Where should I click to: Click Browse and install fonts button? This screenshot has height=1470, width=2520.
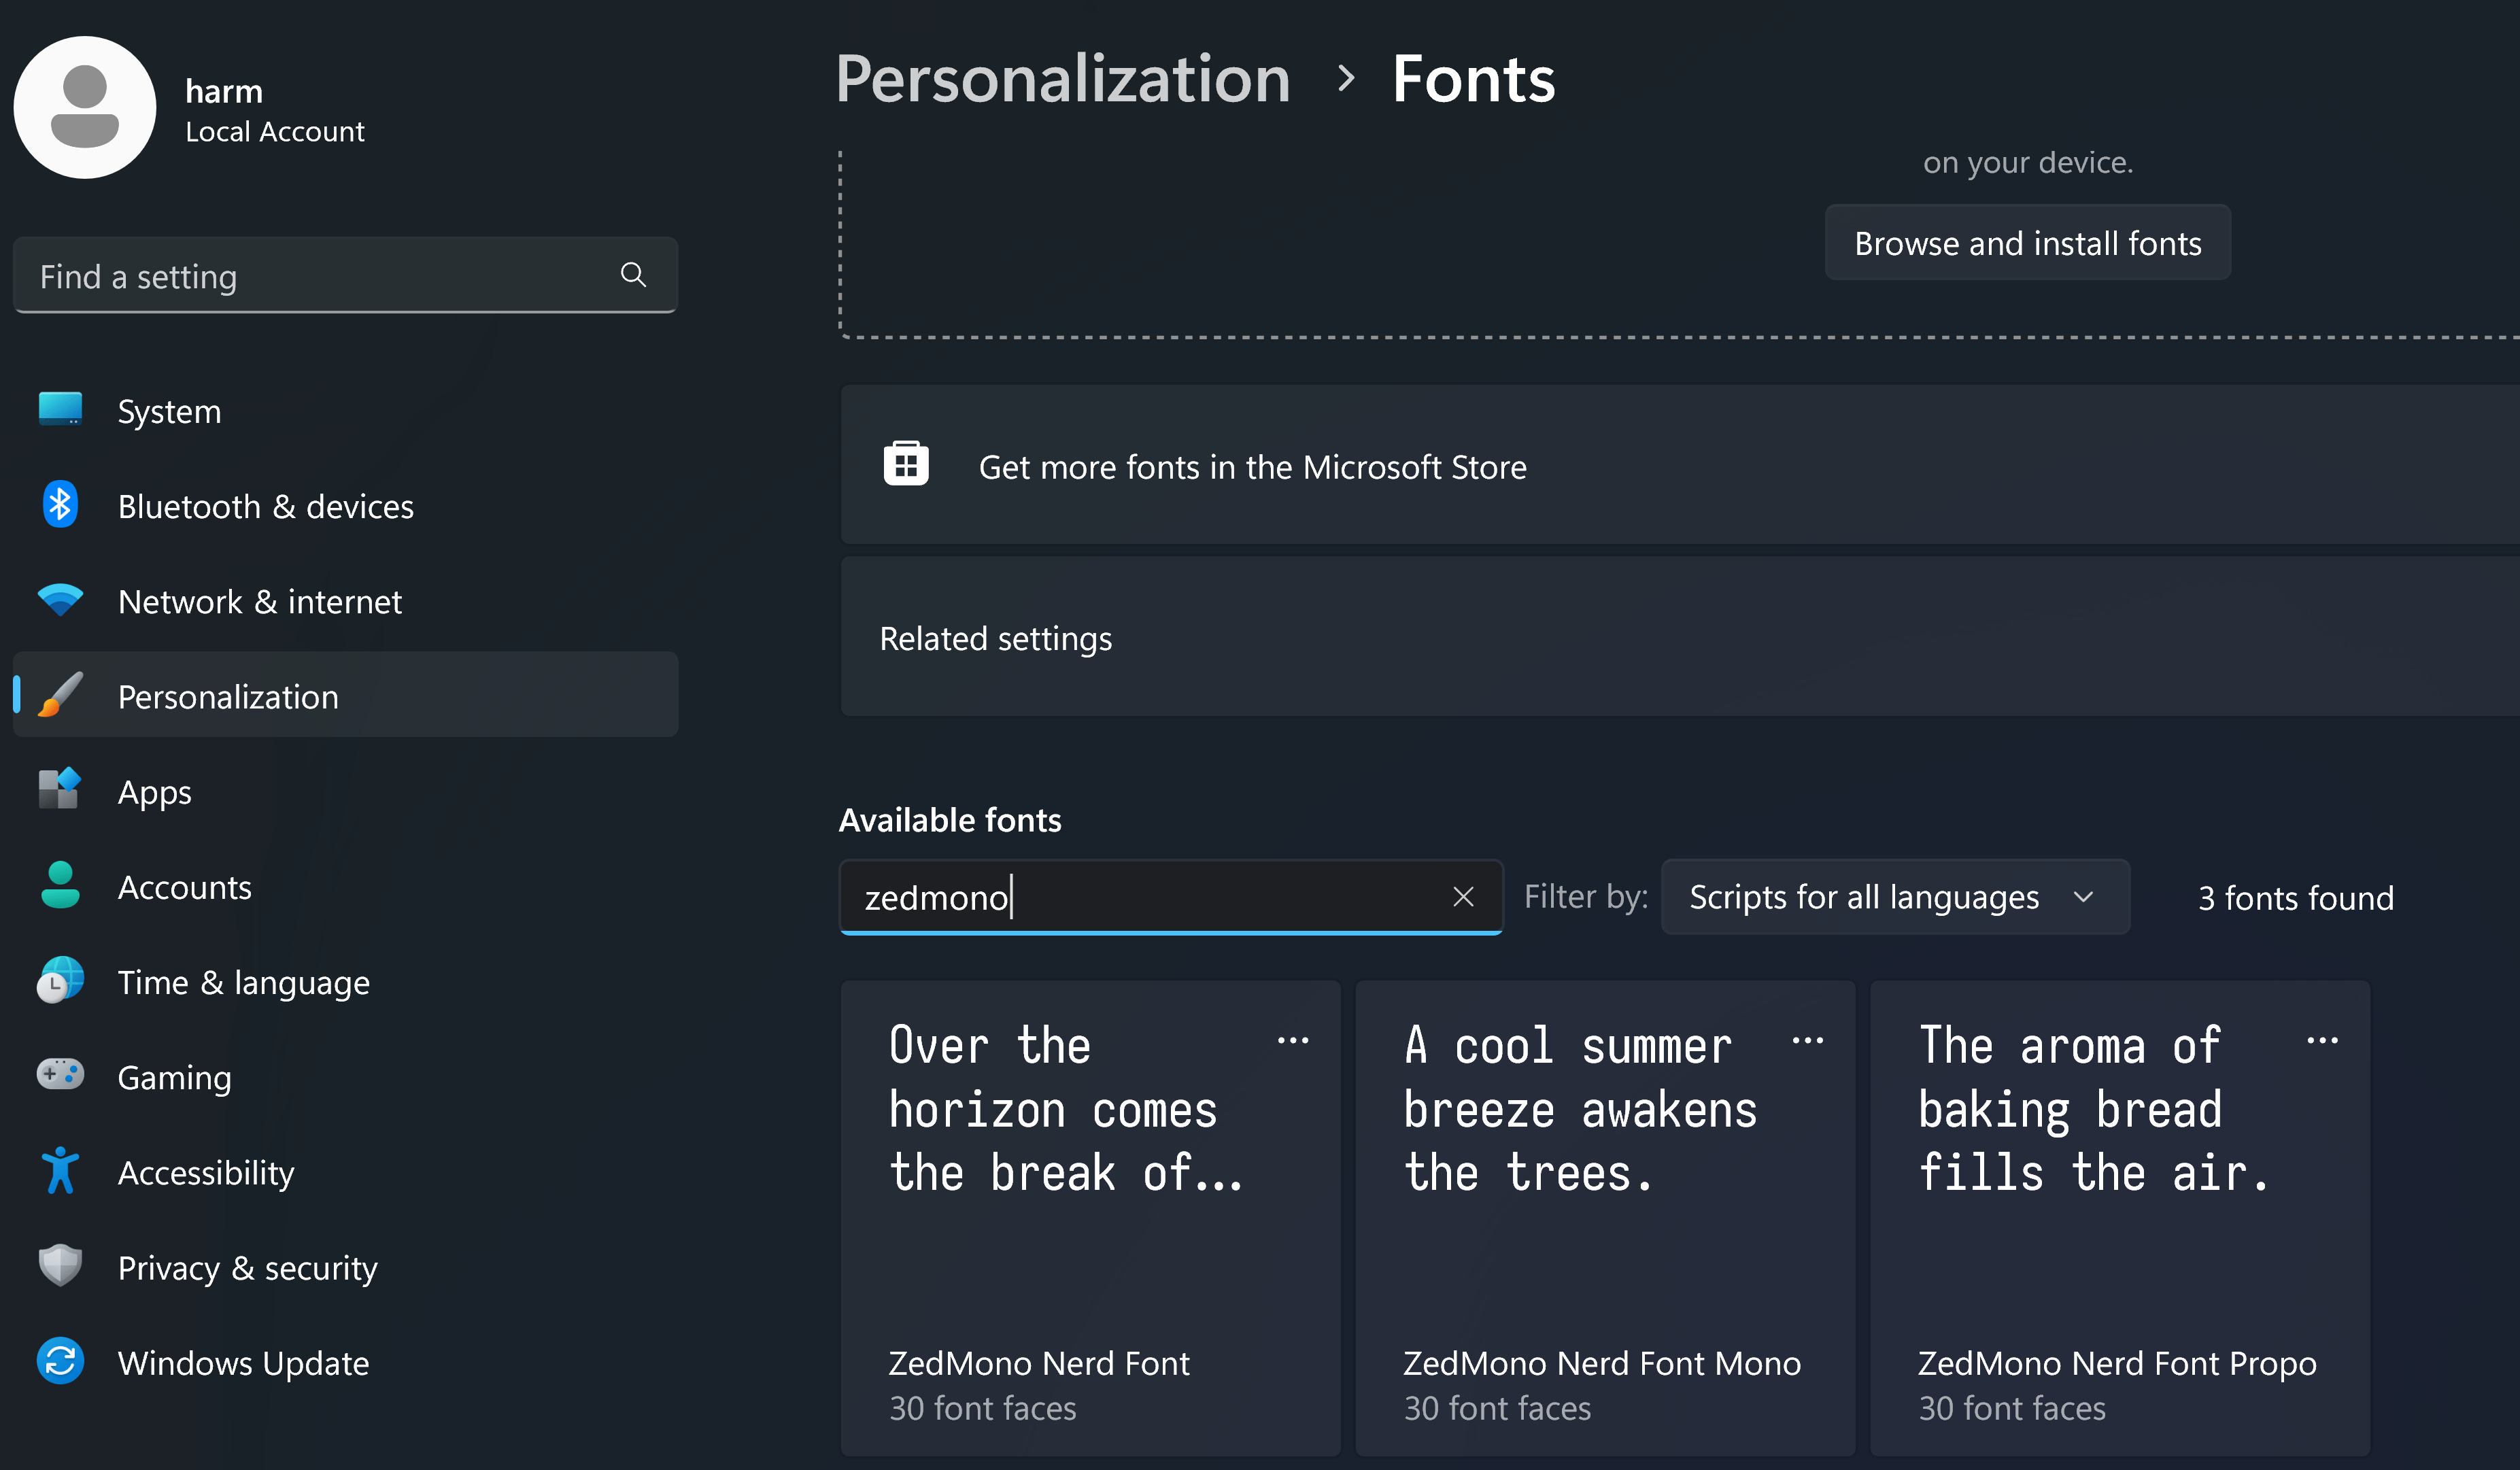[x=2027, y=243]
